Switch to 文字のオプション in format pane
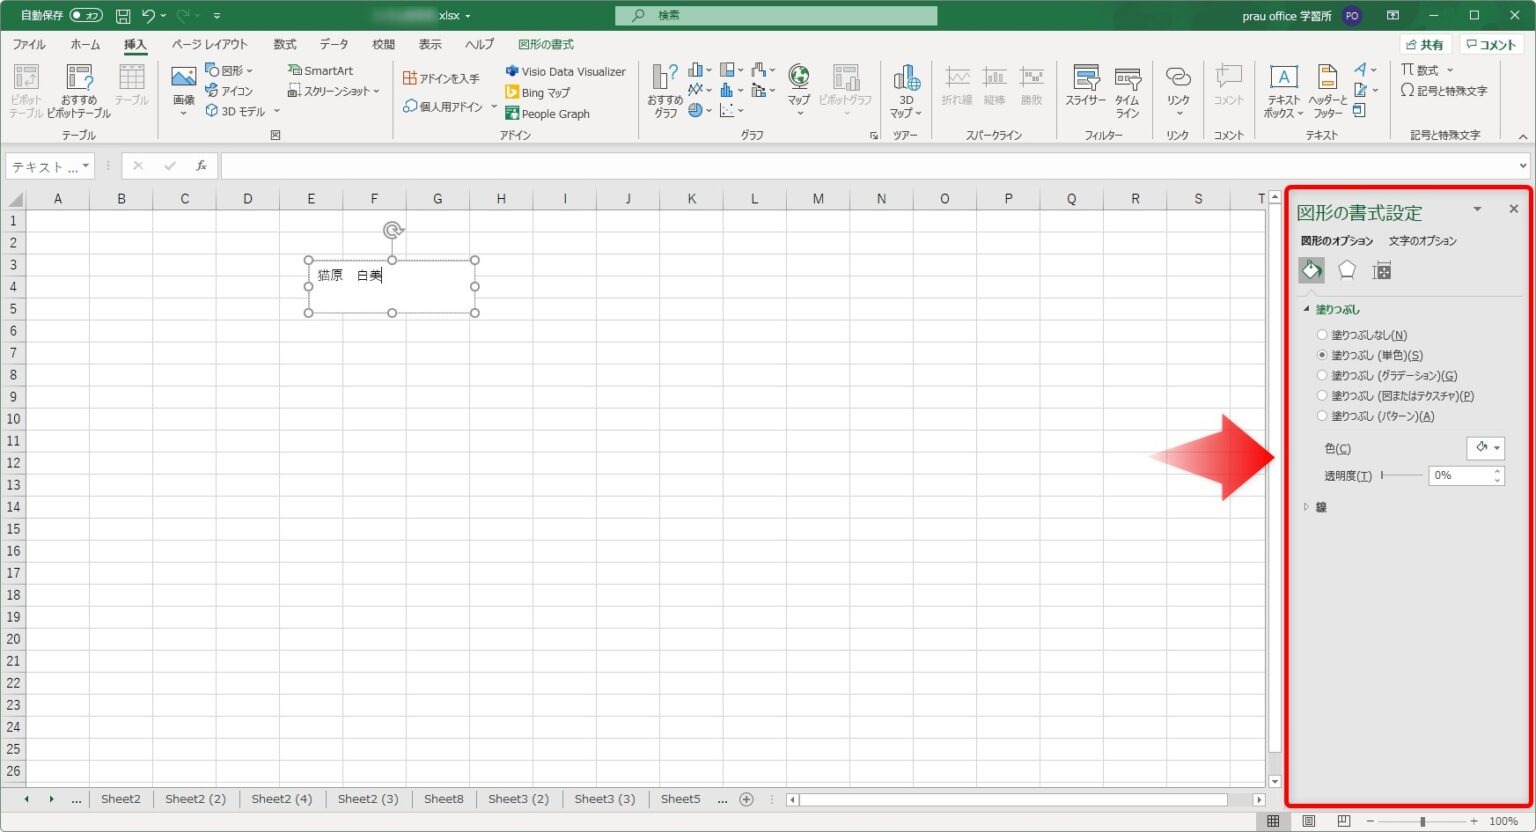 pyautogui.click(x=1422, y=241)
